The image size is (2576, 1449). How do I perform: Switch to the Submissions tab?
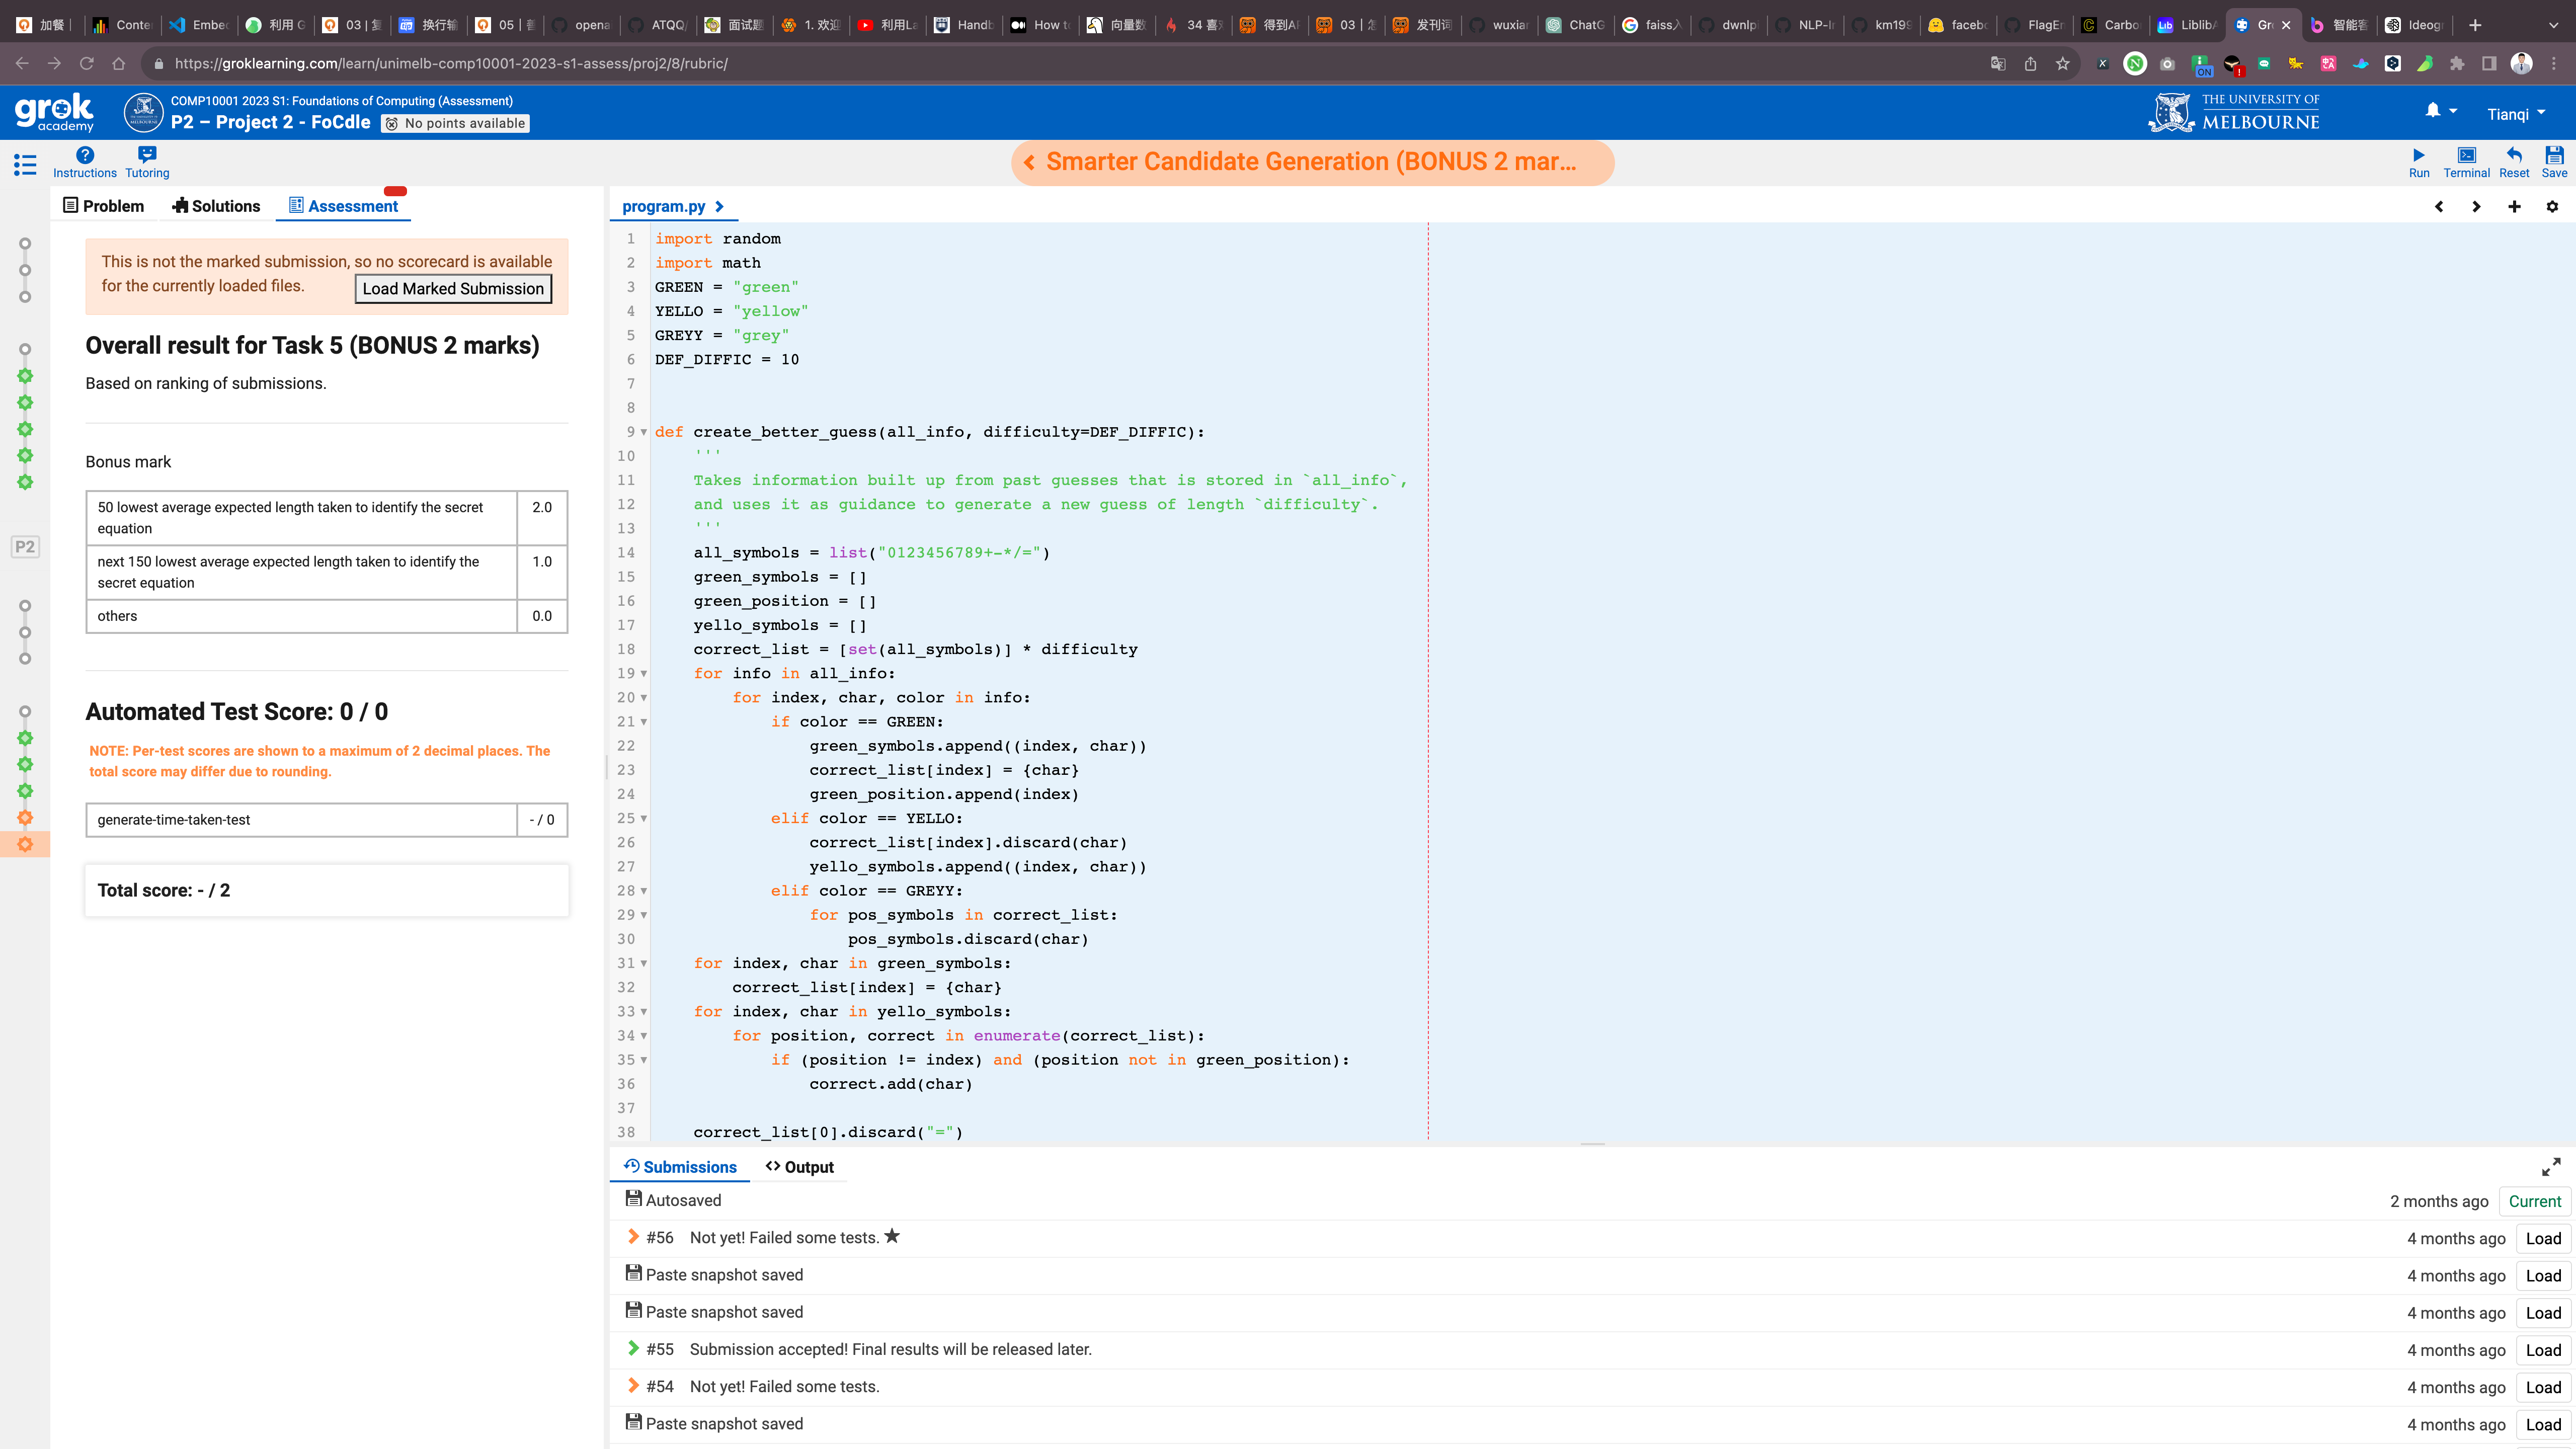[680, 1167]
